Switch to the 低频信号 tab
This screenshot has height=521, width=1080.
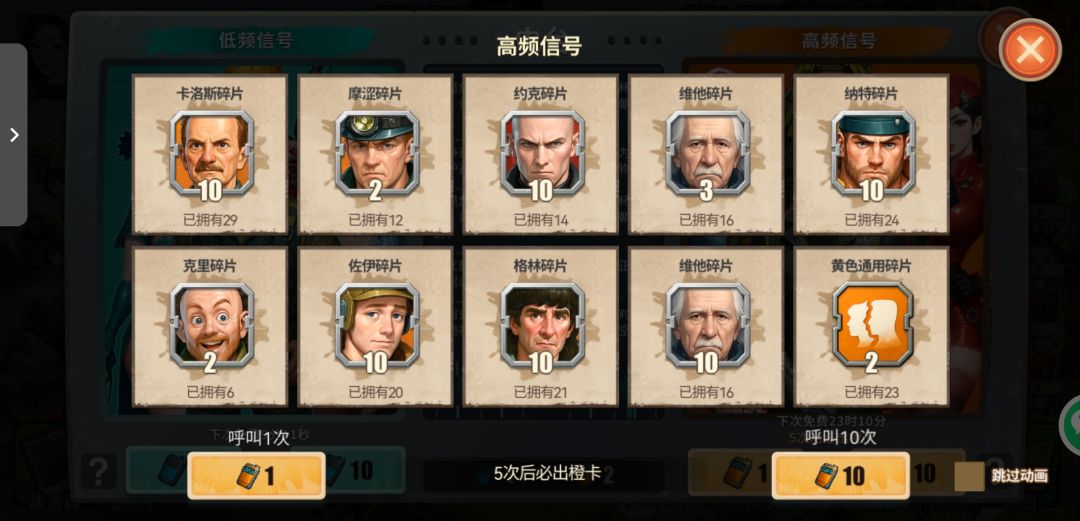point(256,41)
